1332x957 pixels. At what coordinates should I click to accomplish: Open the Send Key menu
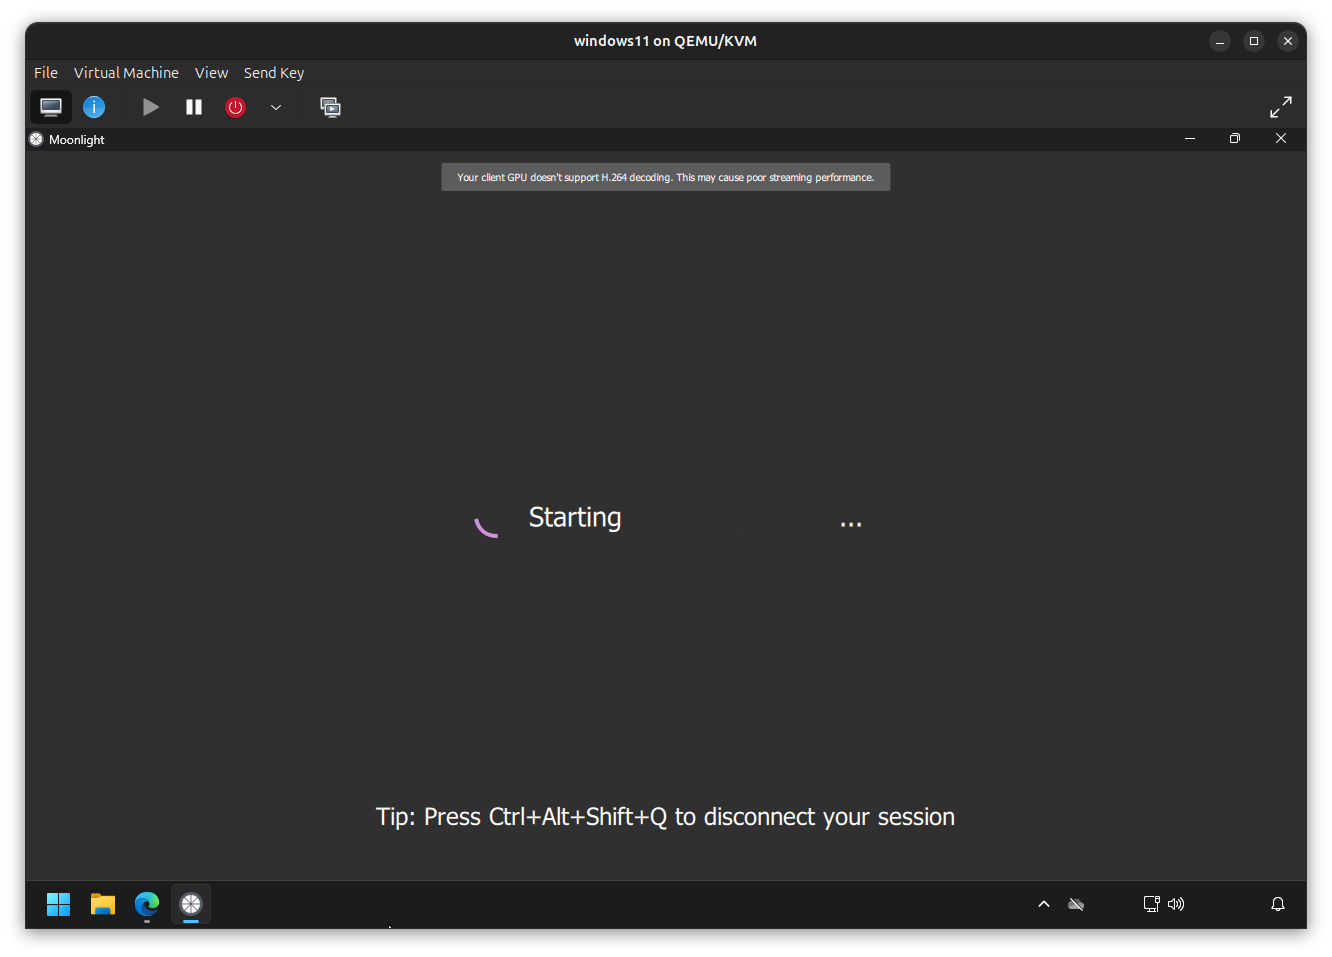click(273, 72)
